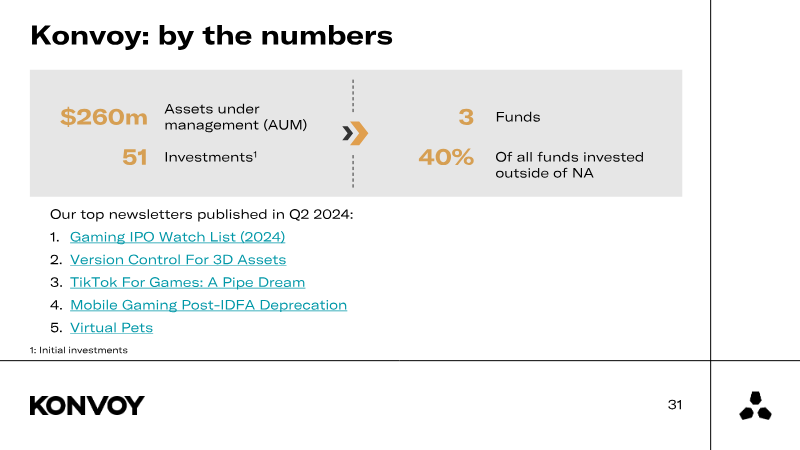Click the 3 funds number
800x450 pixels.
(x=466, y=117)
